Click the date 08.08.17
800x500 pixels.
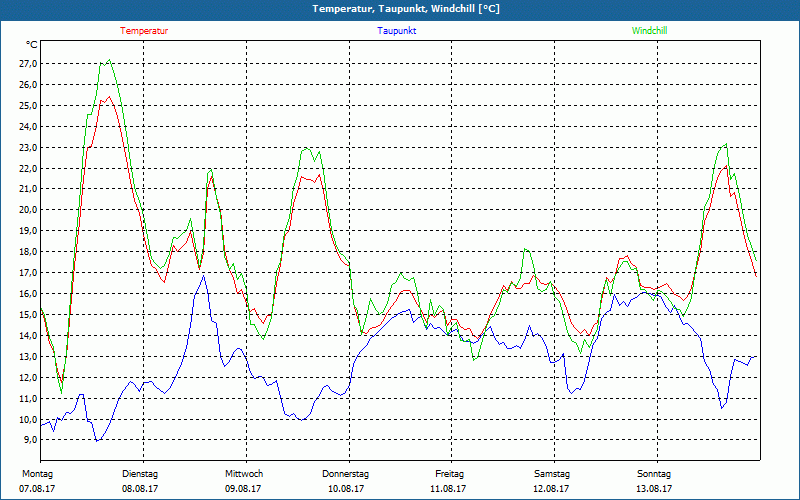[x=140, y=489]
